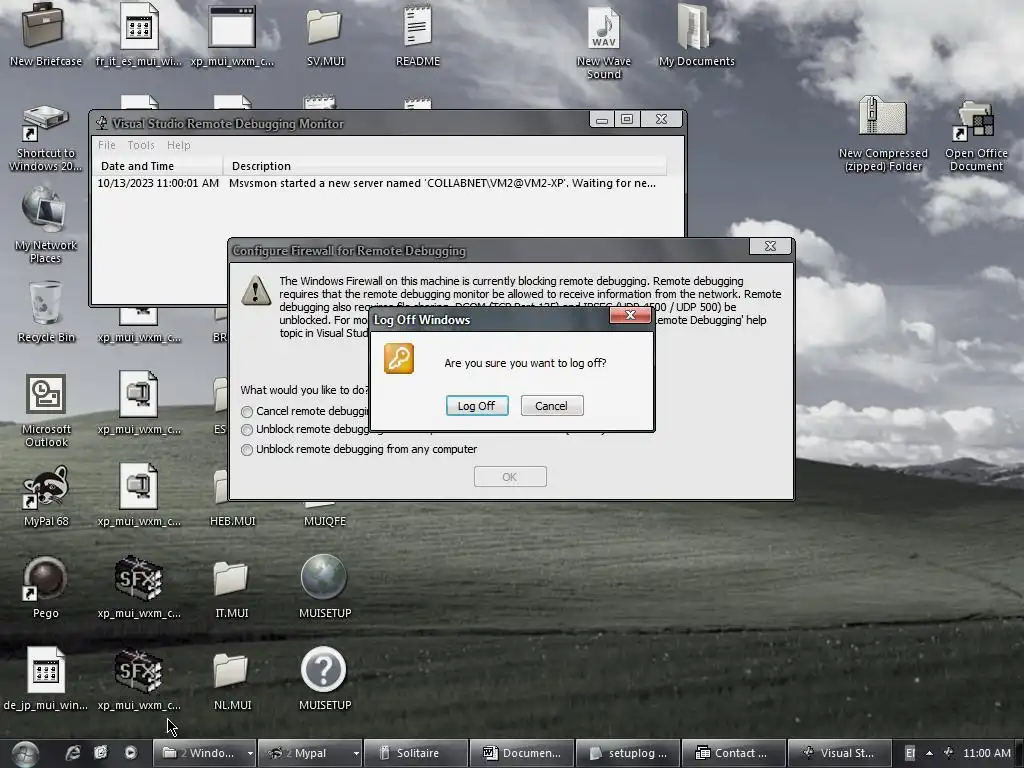
Task: Open the Start menu orb
Action: tap(25, 754)
